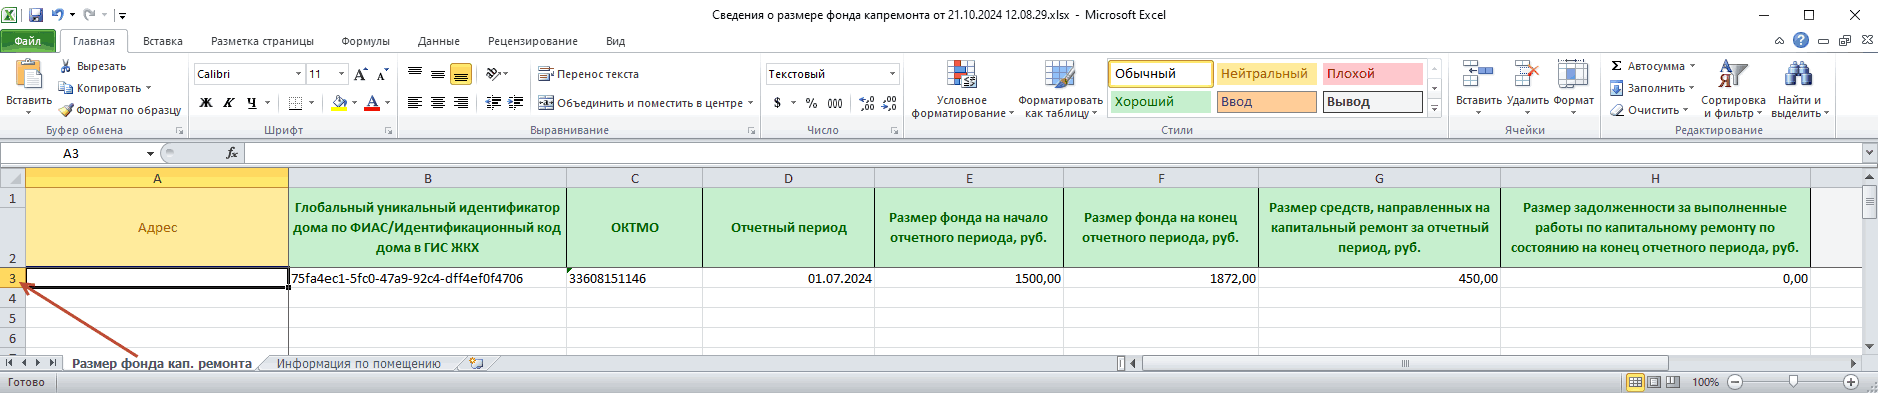Apply underline with the Ч button
The width and height of the screenshot is (1879, 394).
click(x=252, y=102)
